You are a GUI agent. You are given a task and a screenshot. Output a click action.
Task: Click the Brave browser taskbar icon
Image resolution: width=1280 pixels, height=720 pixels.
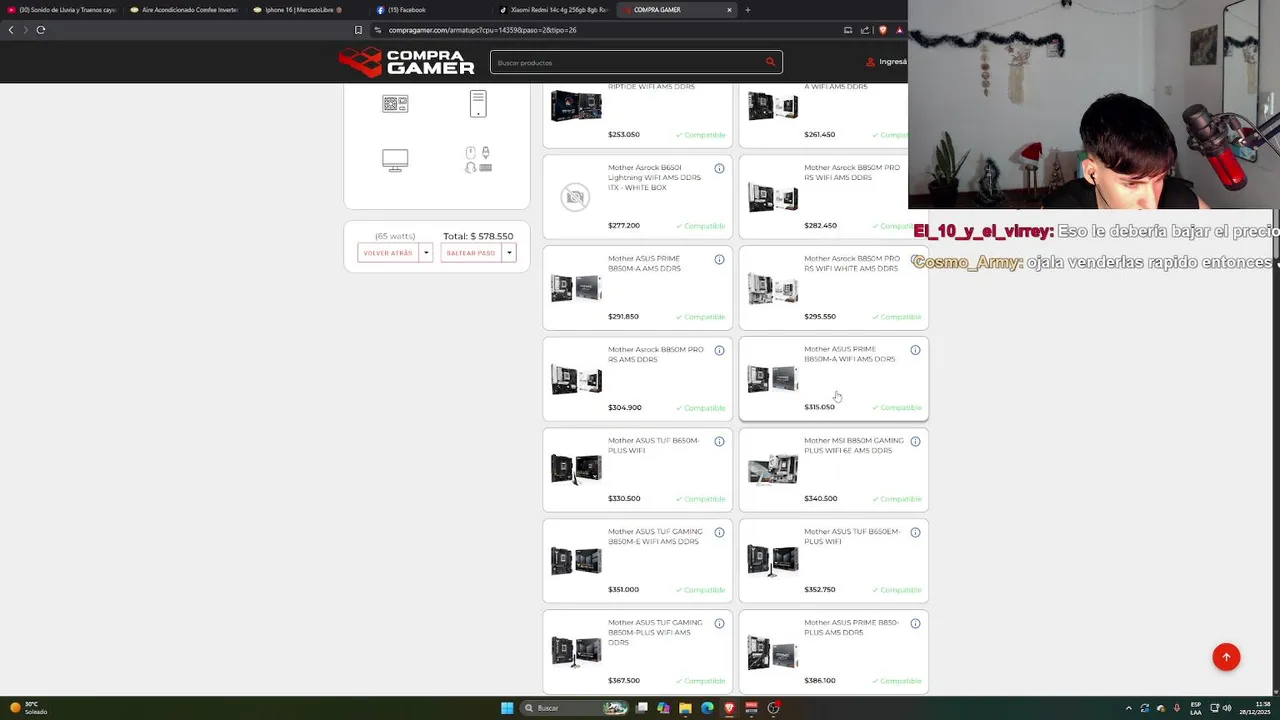click(729, 708)
